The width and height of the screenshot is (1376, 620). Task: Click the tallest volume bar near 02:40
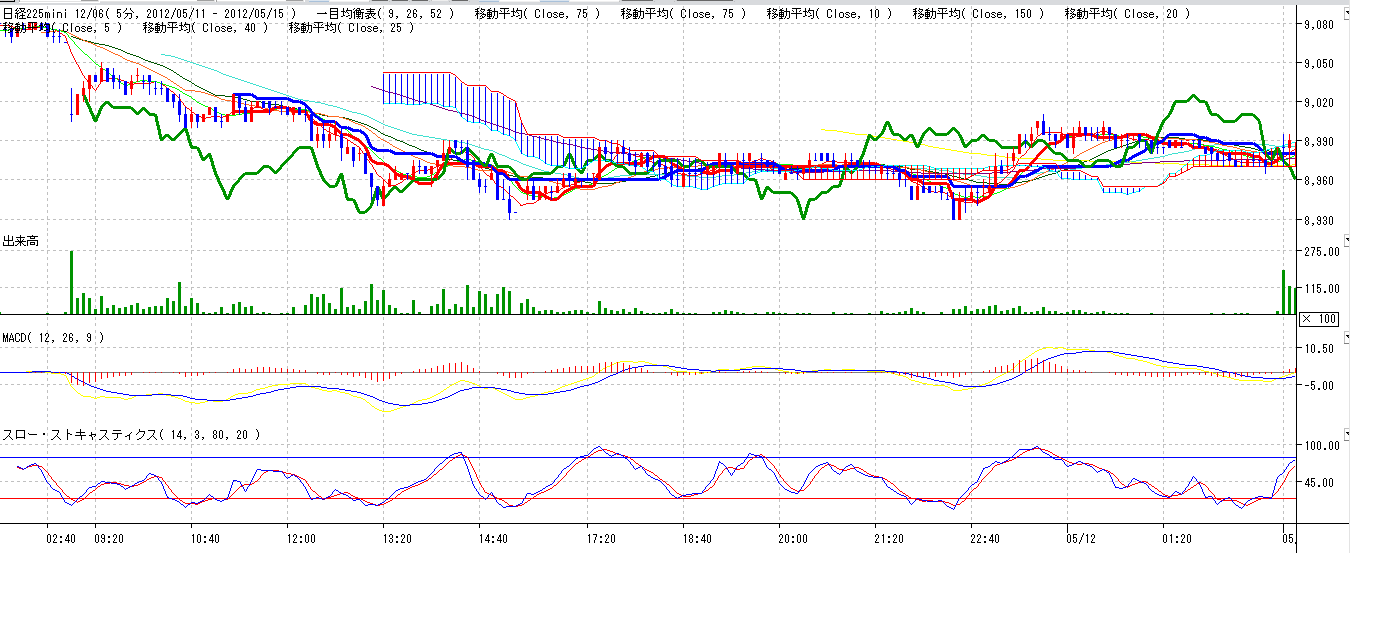point(71,283)
